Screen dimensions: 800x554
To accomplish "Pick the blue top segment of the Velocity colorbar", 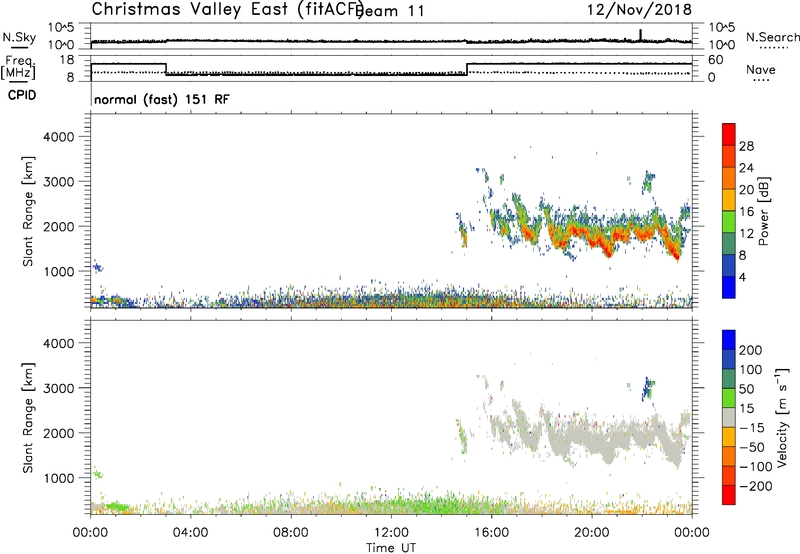I will 729,340.
